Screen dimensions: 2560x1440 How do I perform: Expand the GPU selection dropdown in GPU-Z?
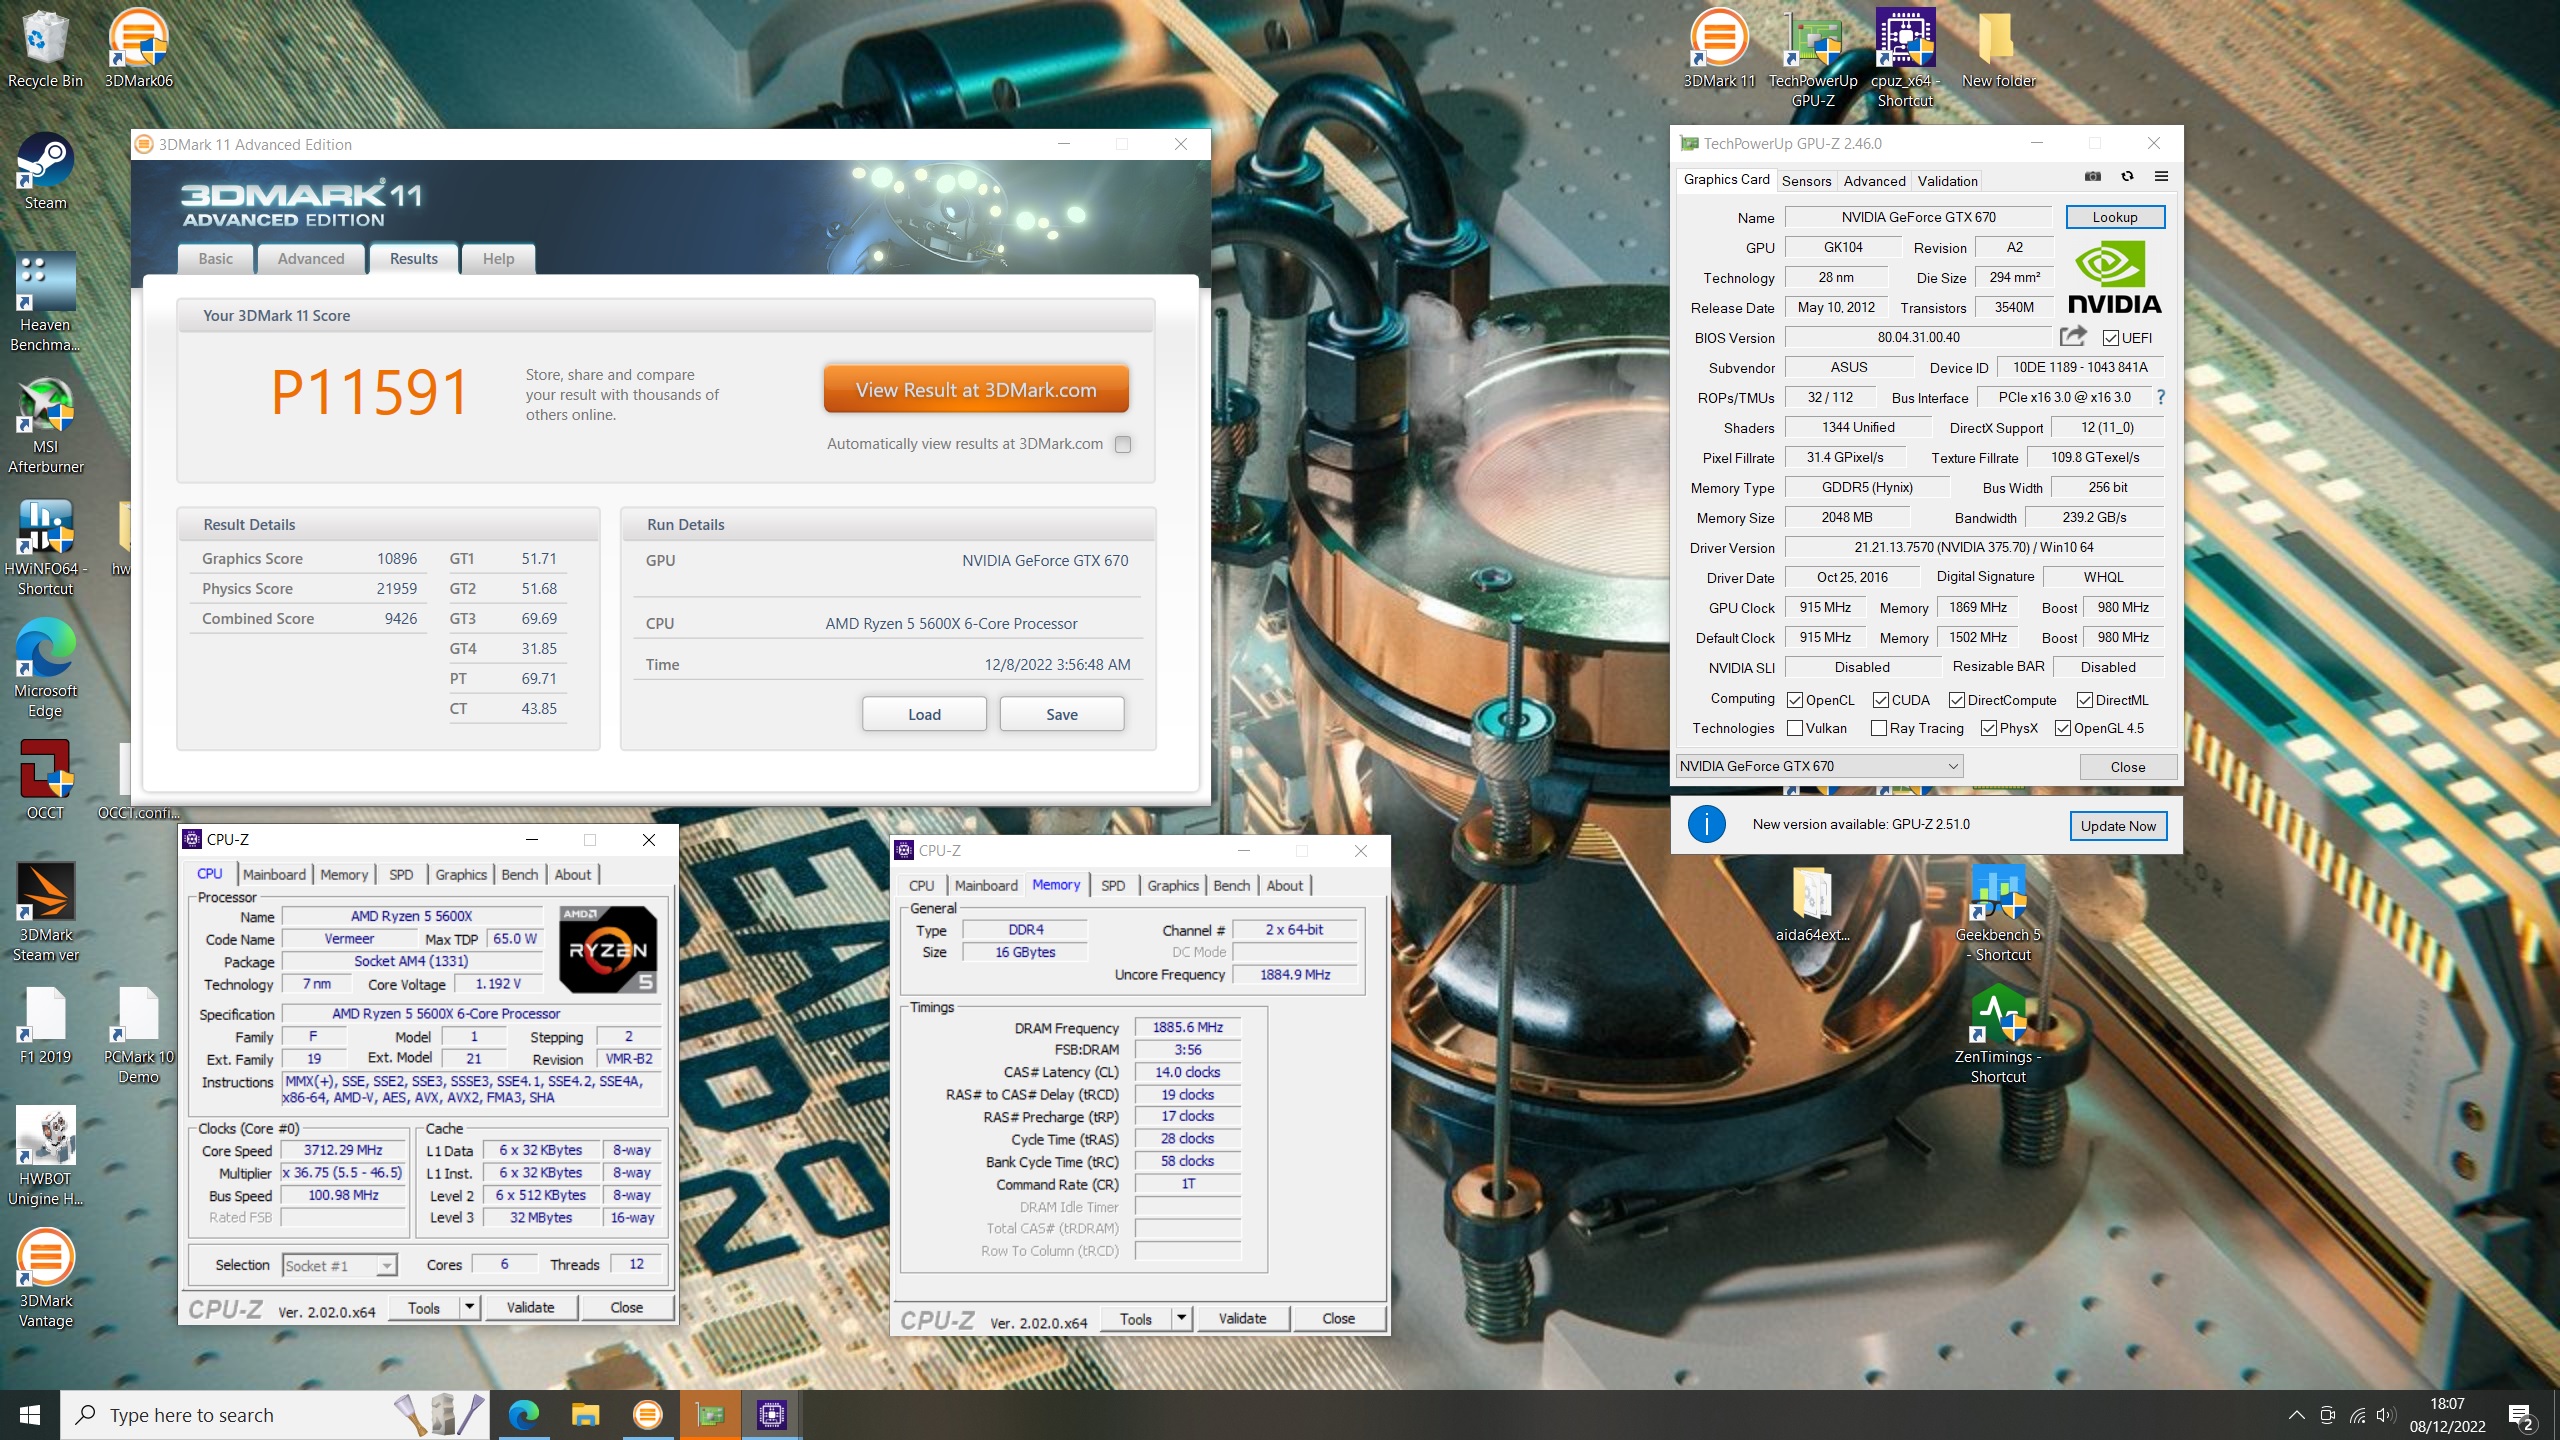pos(1820,766)
